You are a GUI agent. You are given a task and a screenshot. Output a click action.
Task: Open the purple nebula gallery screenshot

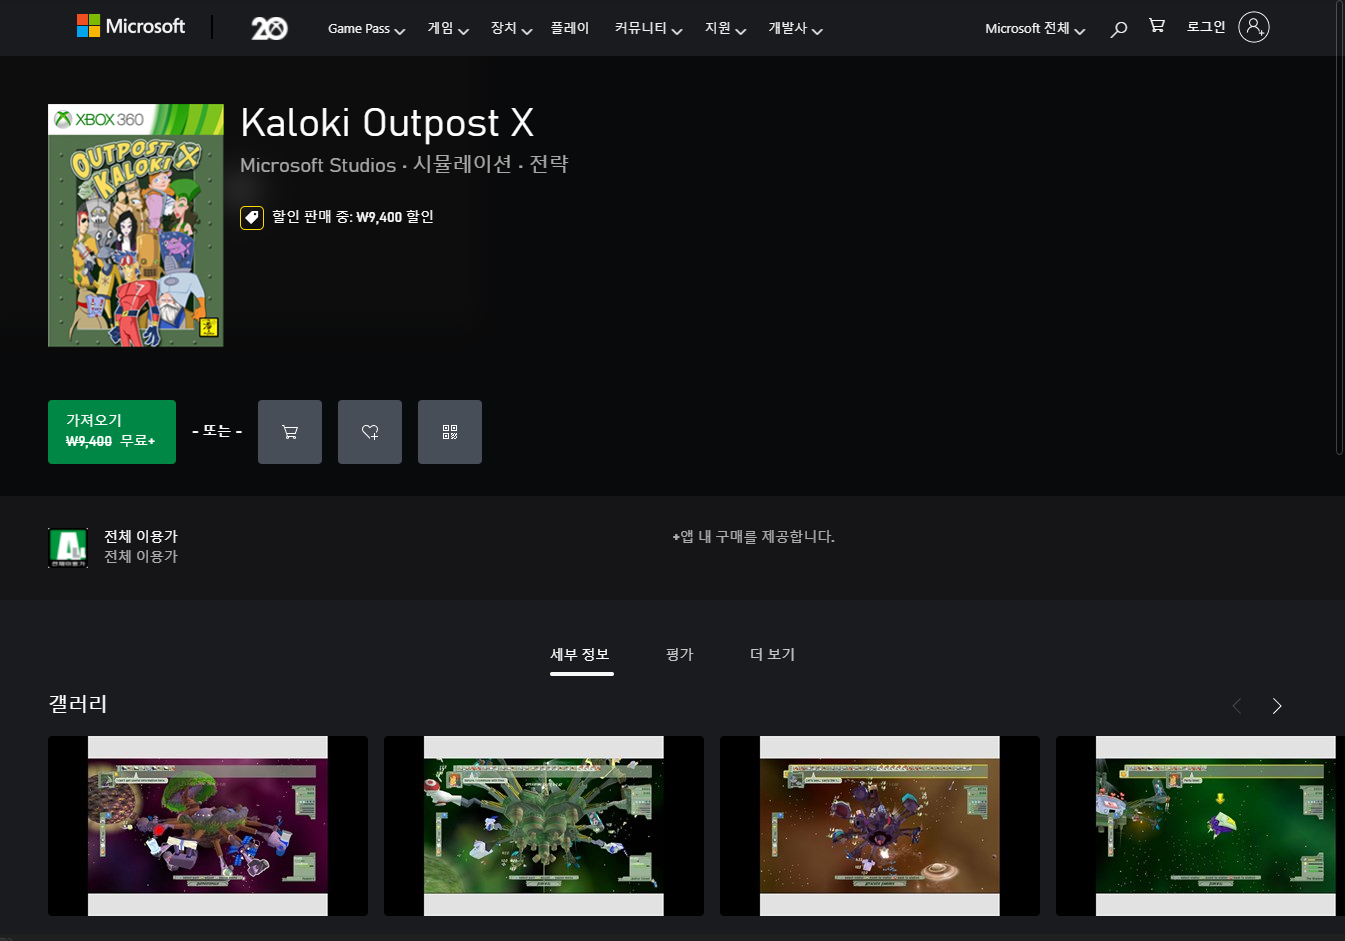point(208,826)
